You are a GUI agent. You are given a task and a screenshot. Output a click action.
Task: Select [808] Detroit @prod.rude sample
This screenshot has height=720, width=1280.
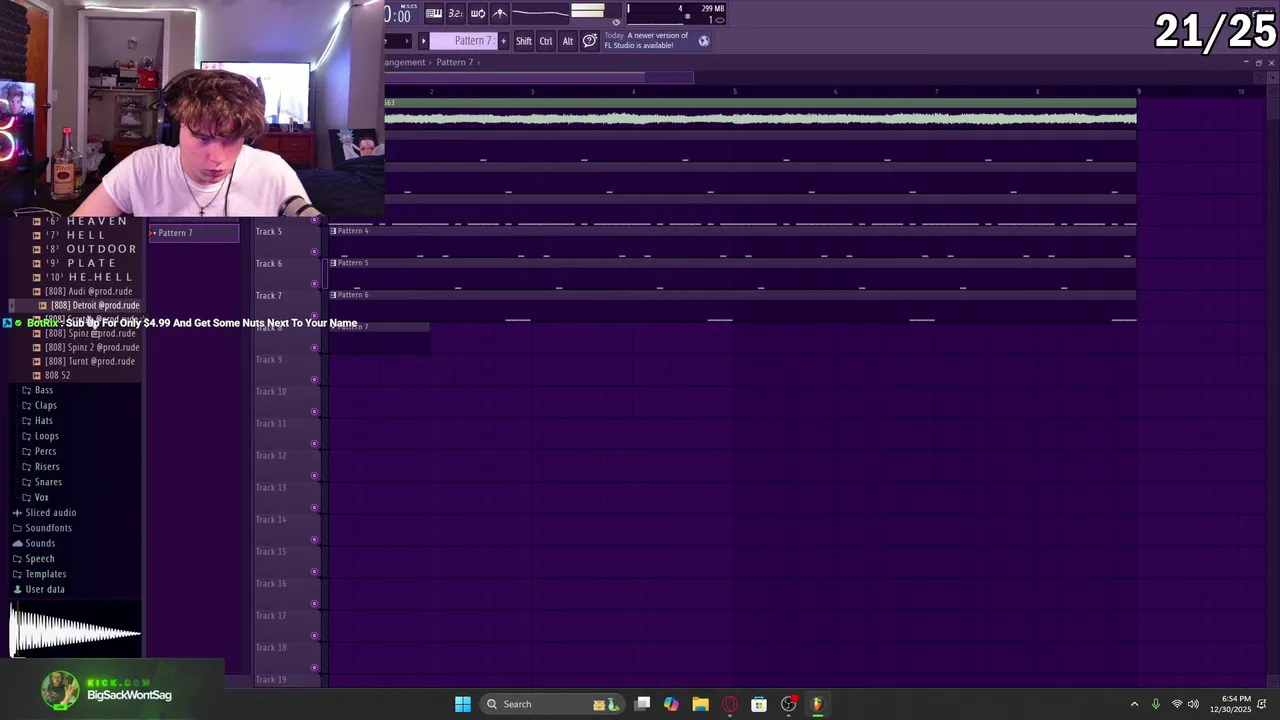pos(90,305)
